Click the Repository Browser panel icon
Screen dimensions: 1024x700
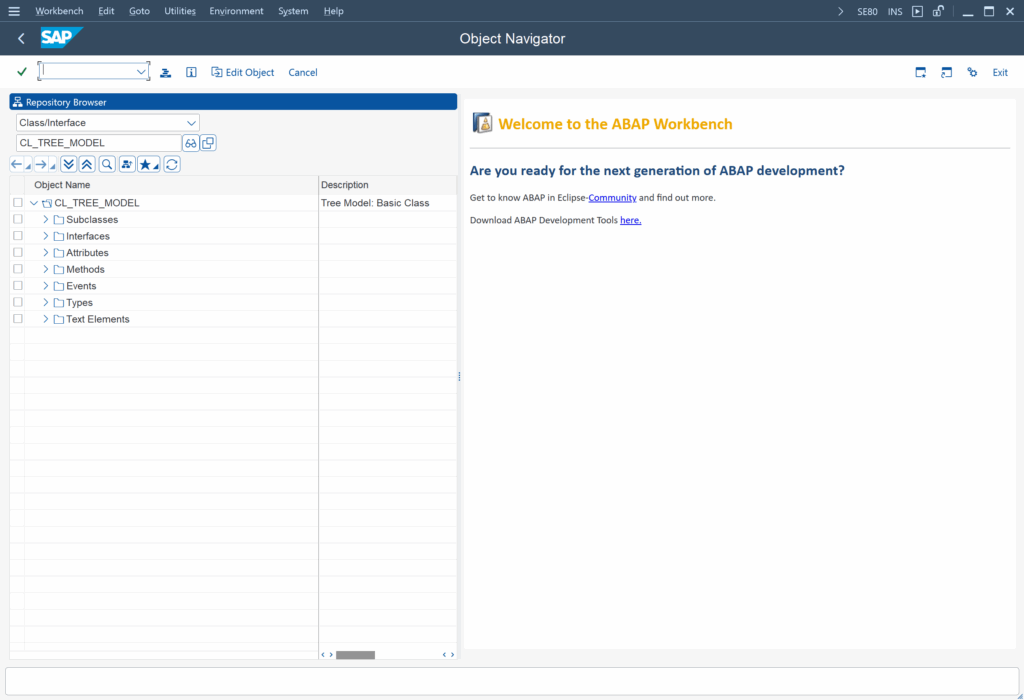pyautogui.click(x=18, y=102)
